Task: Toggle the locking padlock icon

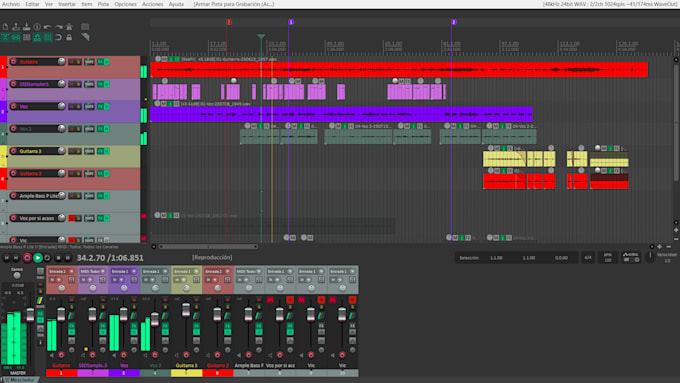Action: 69,37
